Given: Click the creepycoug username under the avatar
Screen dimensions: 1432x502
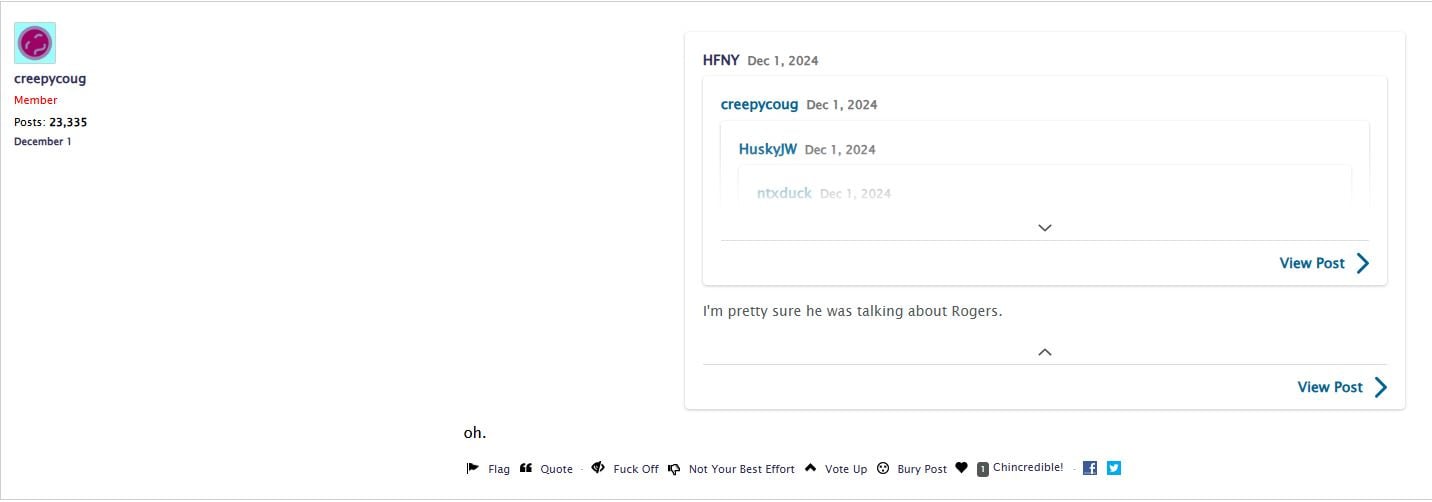Looking at the screenshot, I should (50, 79).
